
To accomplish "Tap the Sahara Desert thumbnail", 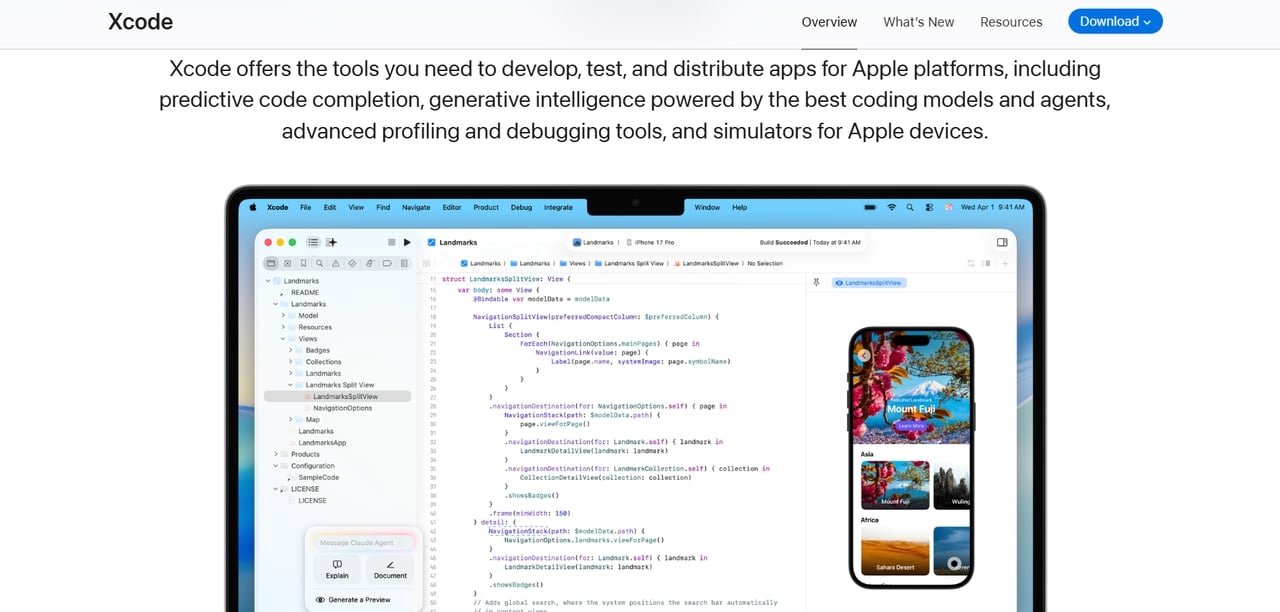I will pyautogui.click(x=895, y=551).
